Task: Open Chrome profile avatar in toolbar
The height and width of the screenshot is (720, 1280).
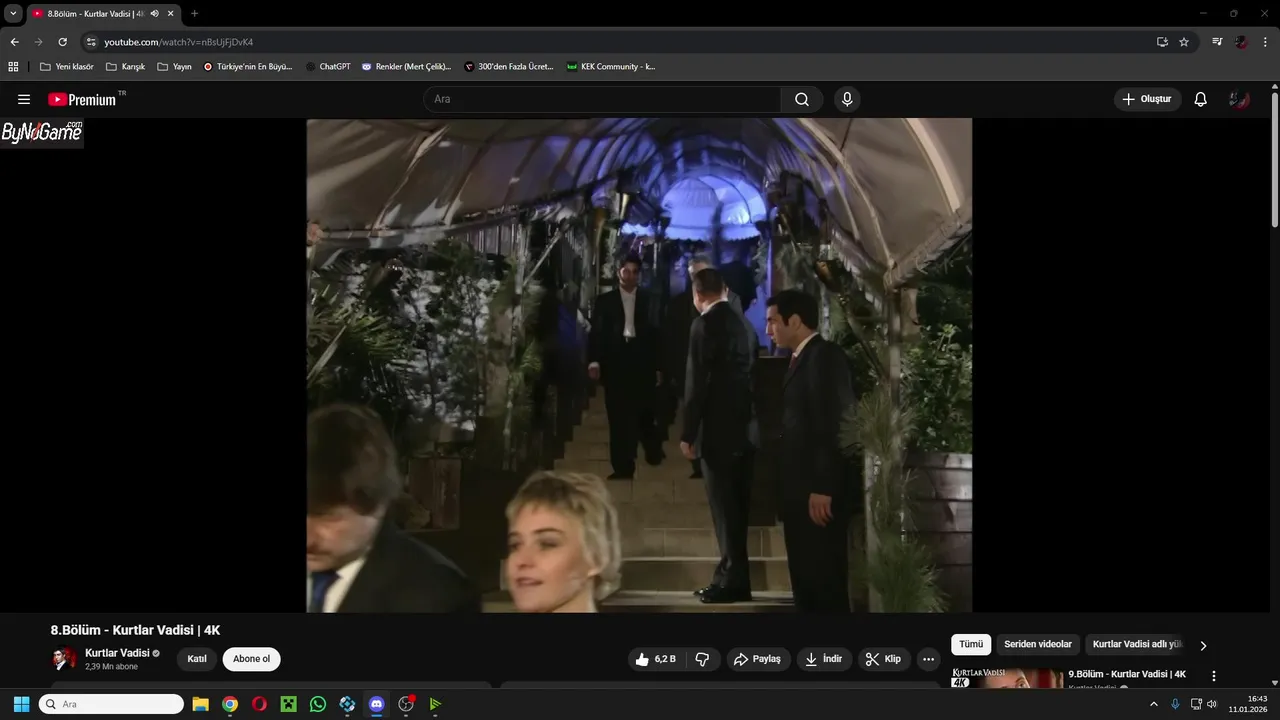Action: coord(1241,42)
